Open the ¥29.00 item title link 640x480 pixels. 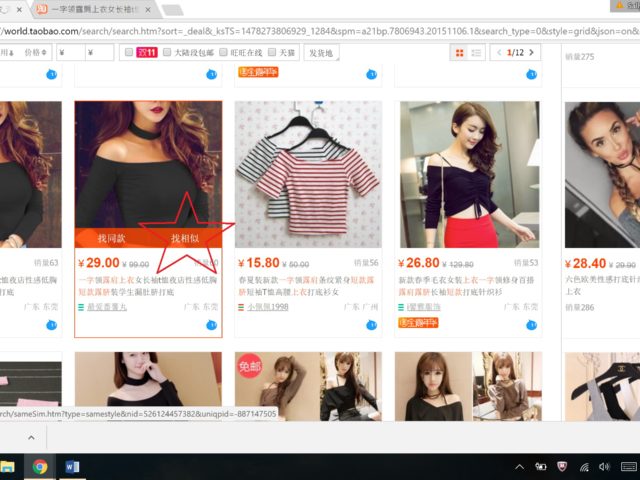tap(148, 286)
